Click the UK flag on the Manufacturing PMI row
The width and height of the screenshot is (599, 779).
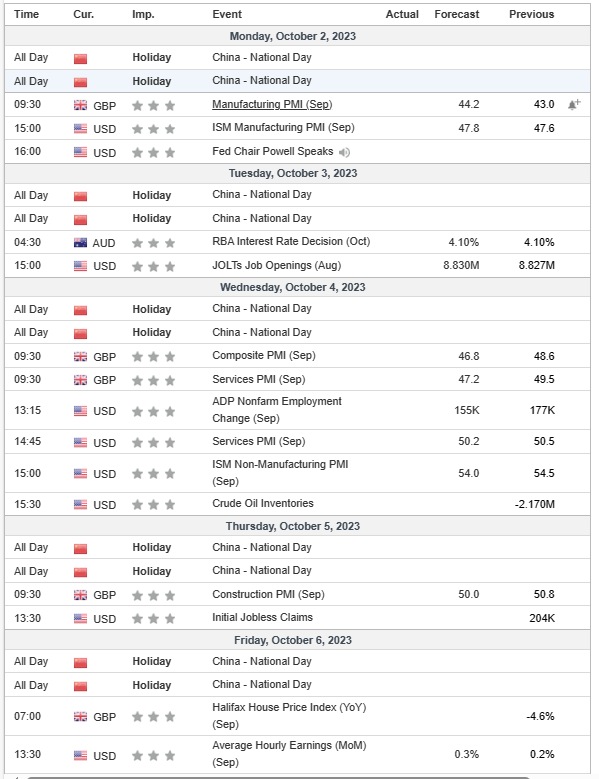click(80, 105)
